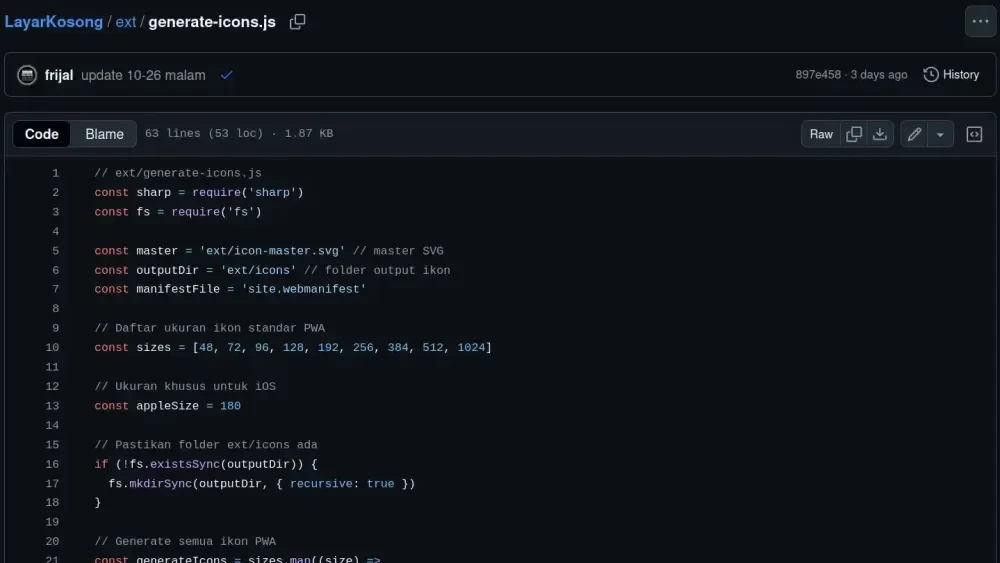Copy raw file contents icon
Image resolution: width=1000 pixels, height=563 pixels.
tap(853, 134)
